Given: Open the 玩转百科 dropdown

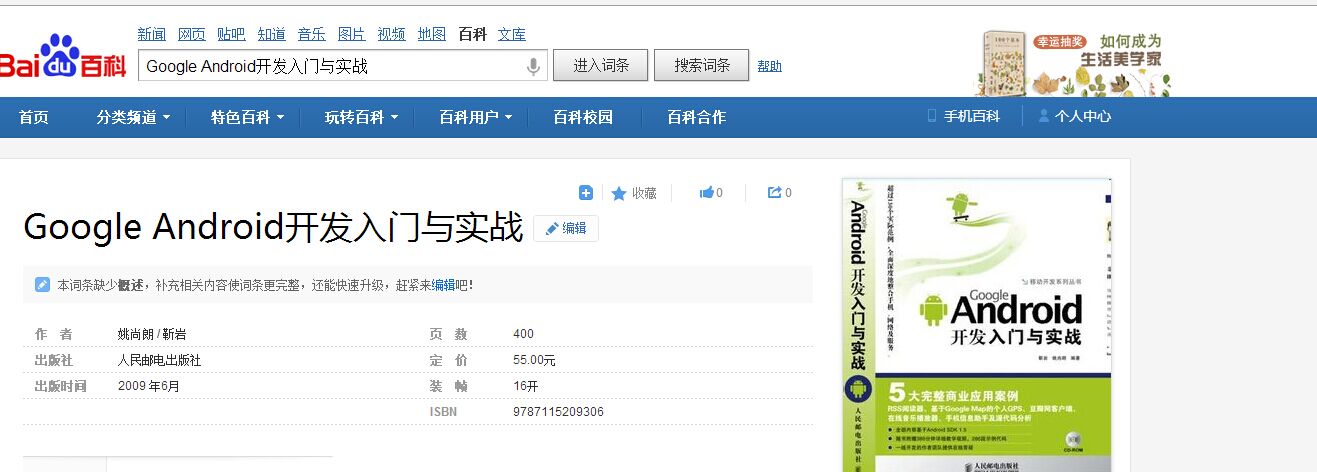Looking at the screenshot, I should coord(361,117).
